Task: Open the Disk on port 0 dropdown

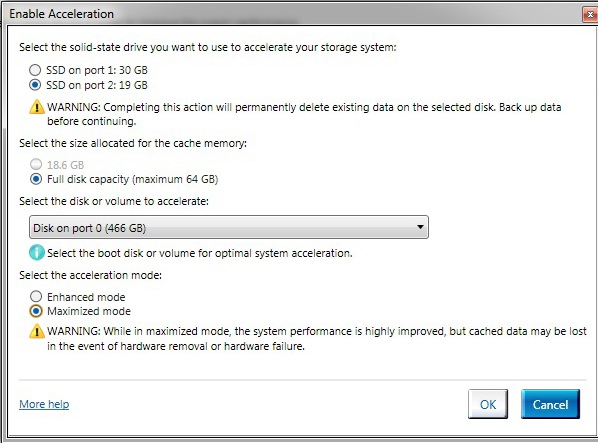Action: coord(229,227)
